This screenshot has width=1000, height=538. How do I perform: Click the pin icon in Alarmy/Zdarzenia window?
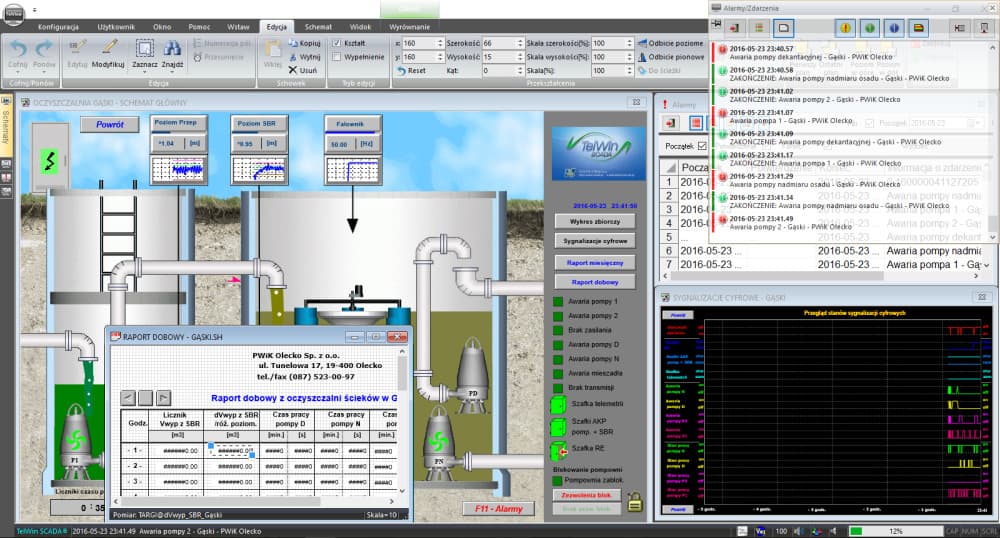717,24
